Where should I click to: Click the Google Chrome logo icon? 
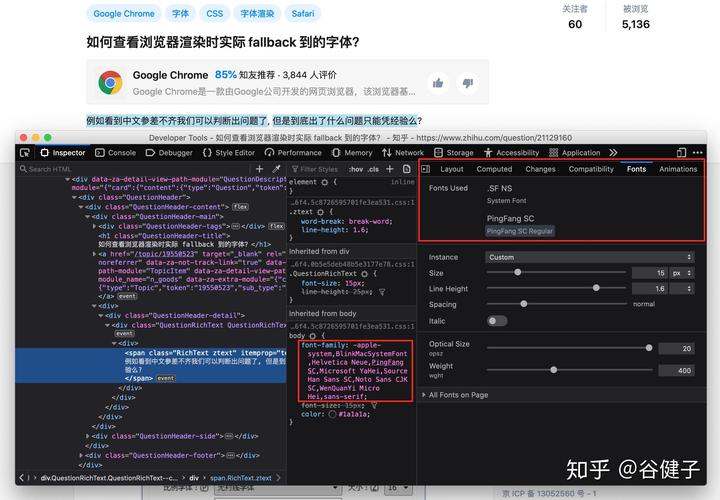coord(110,83)
